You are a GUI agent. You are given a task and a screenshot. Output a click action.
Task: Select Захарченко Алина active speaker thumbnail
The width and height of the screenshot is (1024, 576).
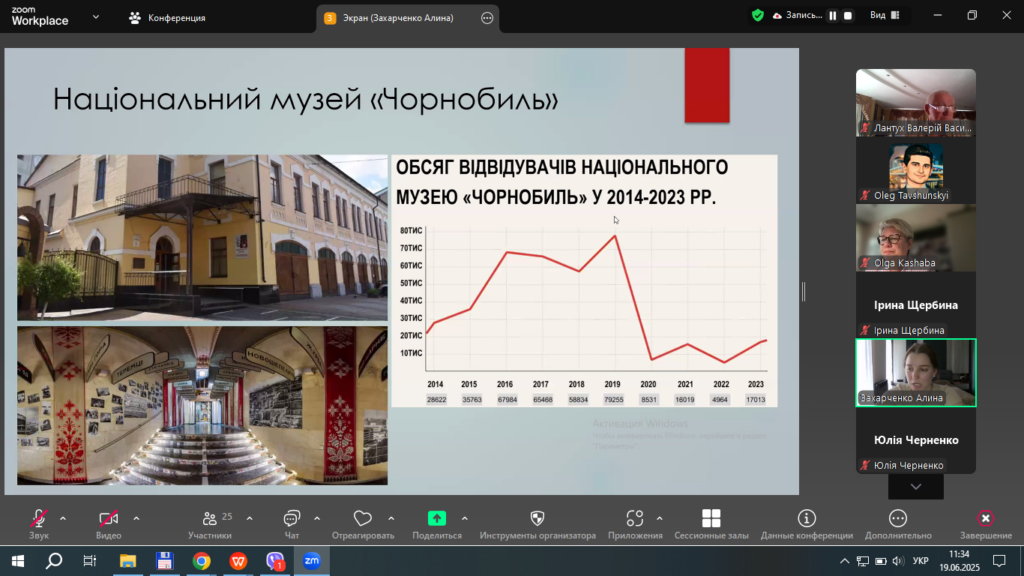[916, 373]
